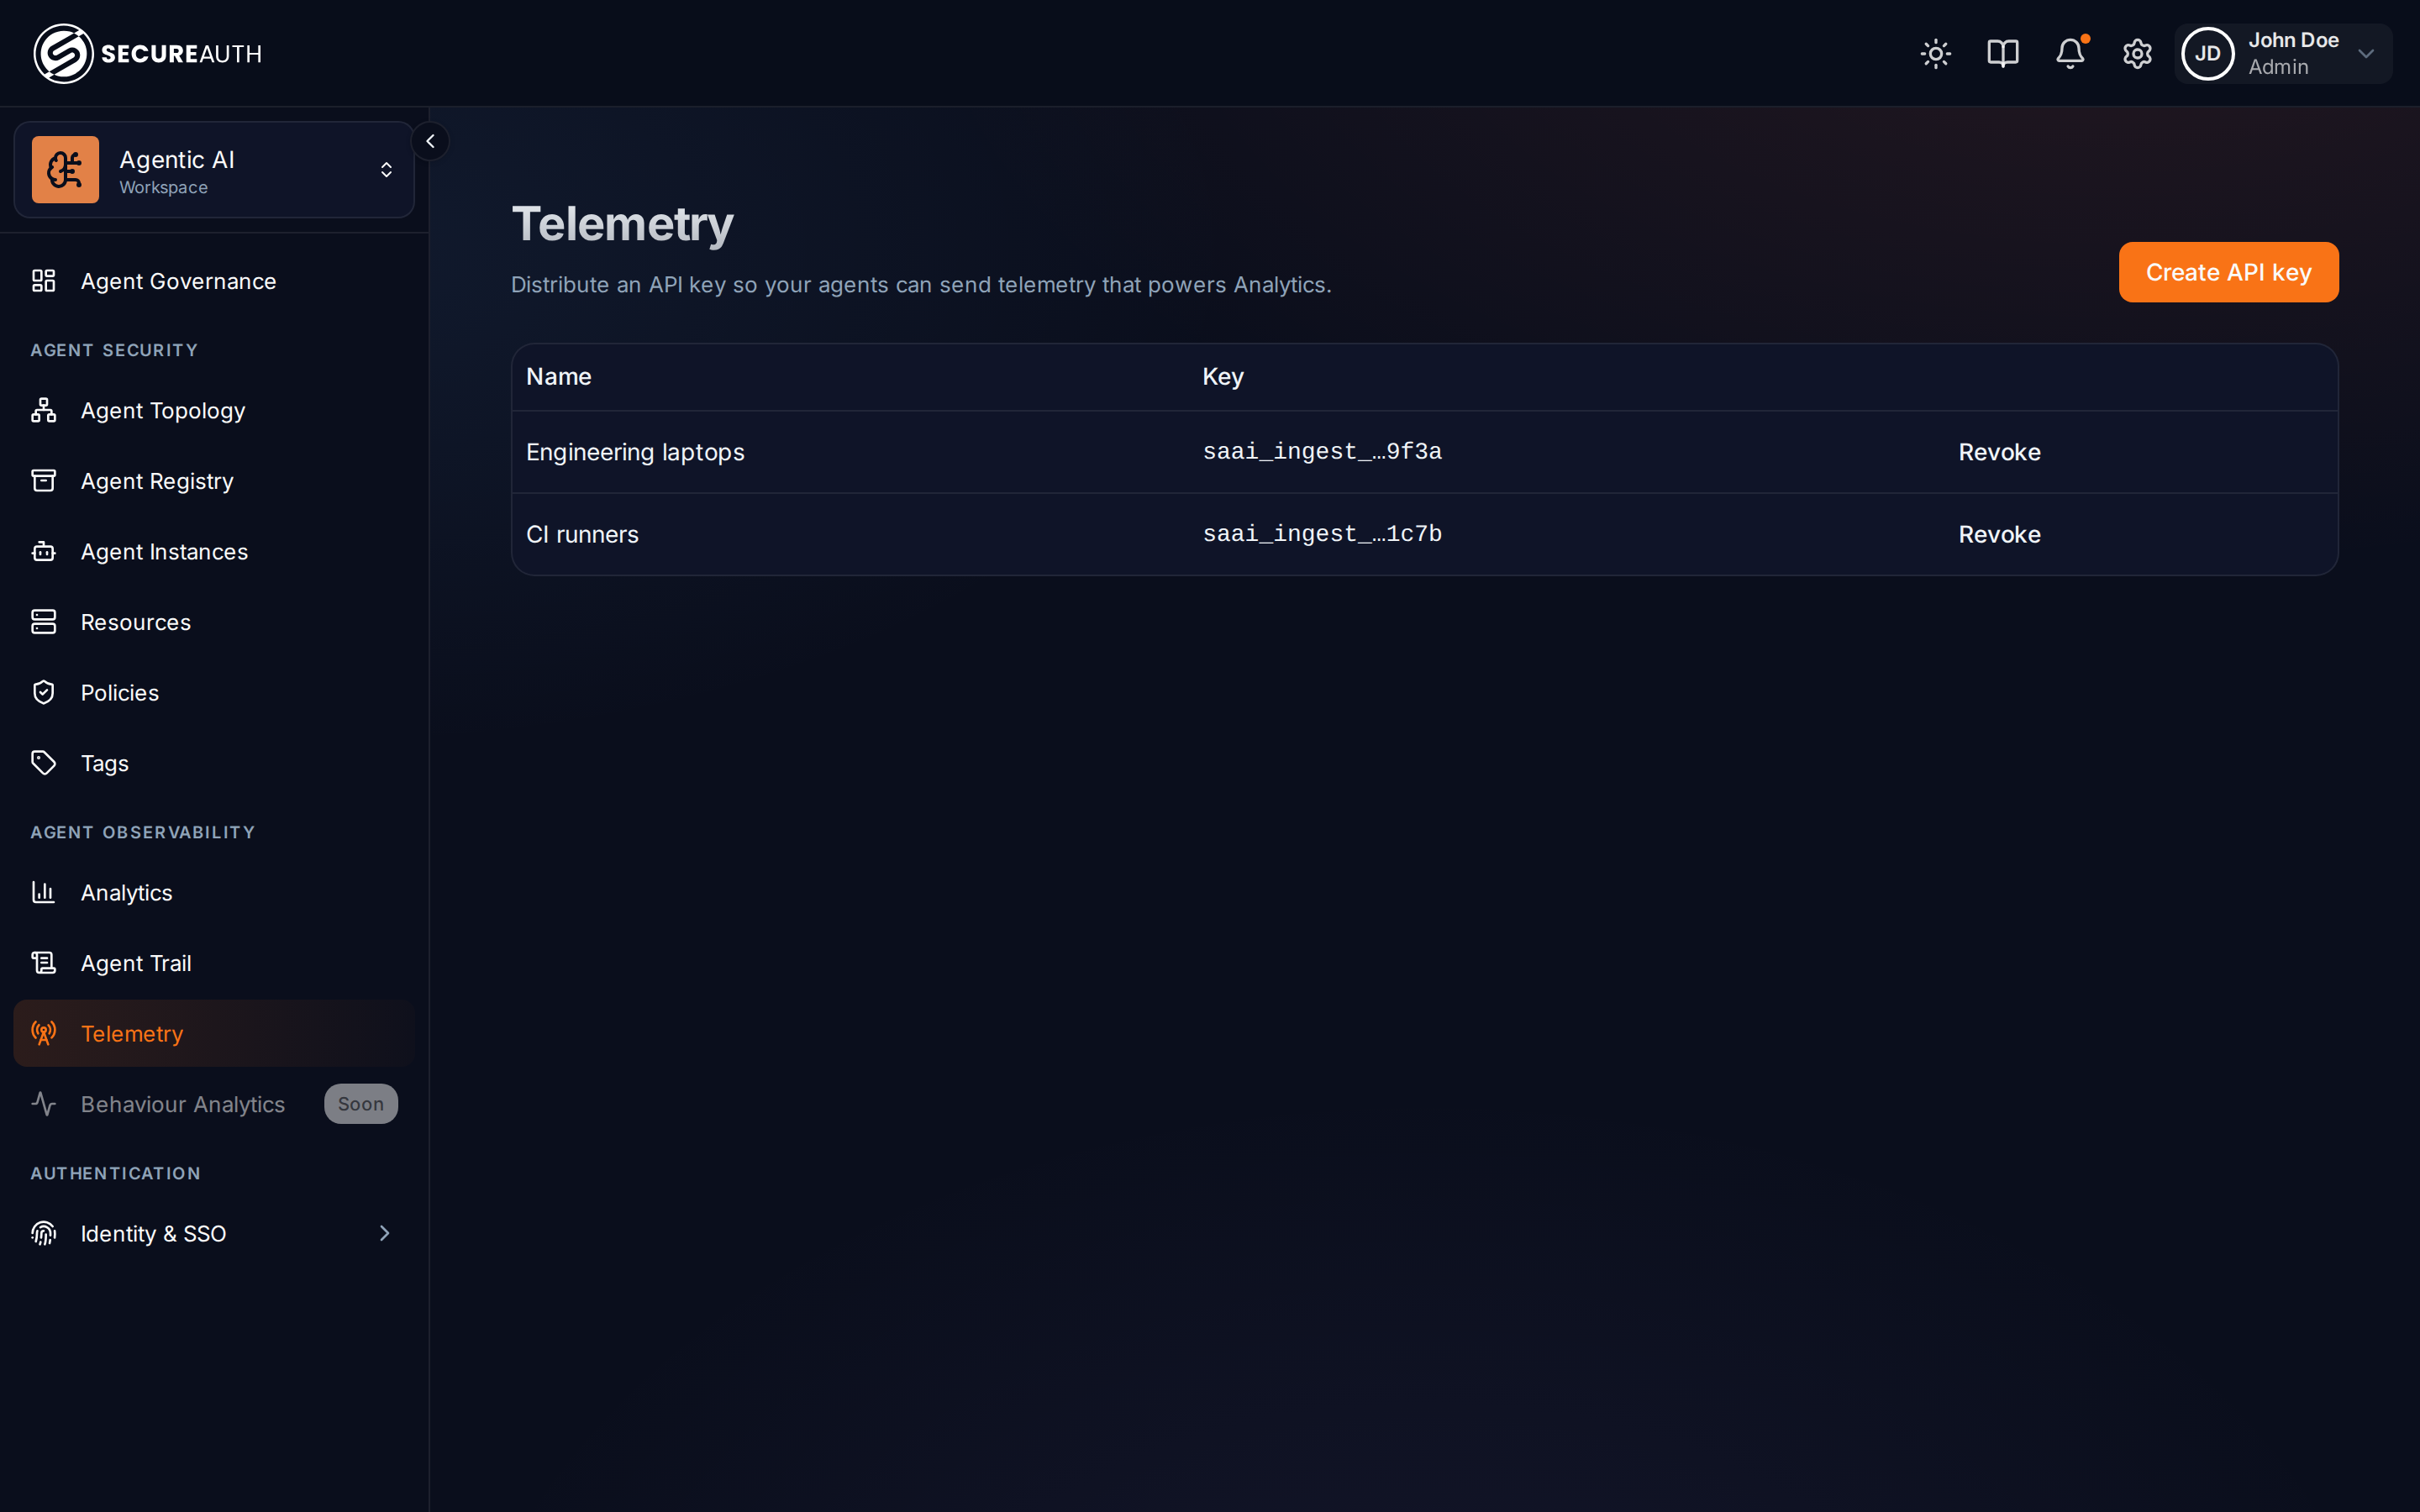Click the Agent Trail scroll icon
Image resolution: width=2420 pixels, height=1512 pixels.
click(43, 963)
